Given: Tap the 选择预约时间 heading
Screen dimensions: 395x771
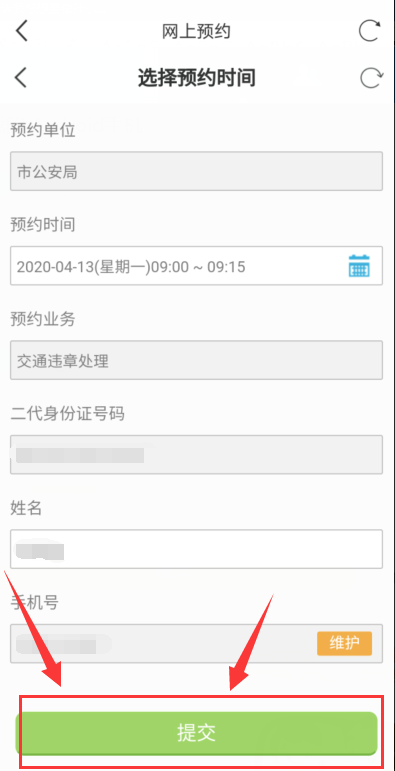Looking at the screenshot, I should 196,78.
